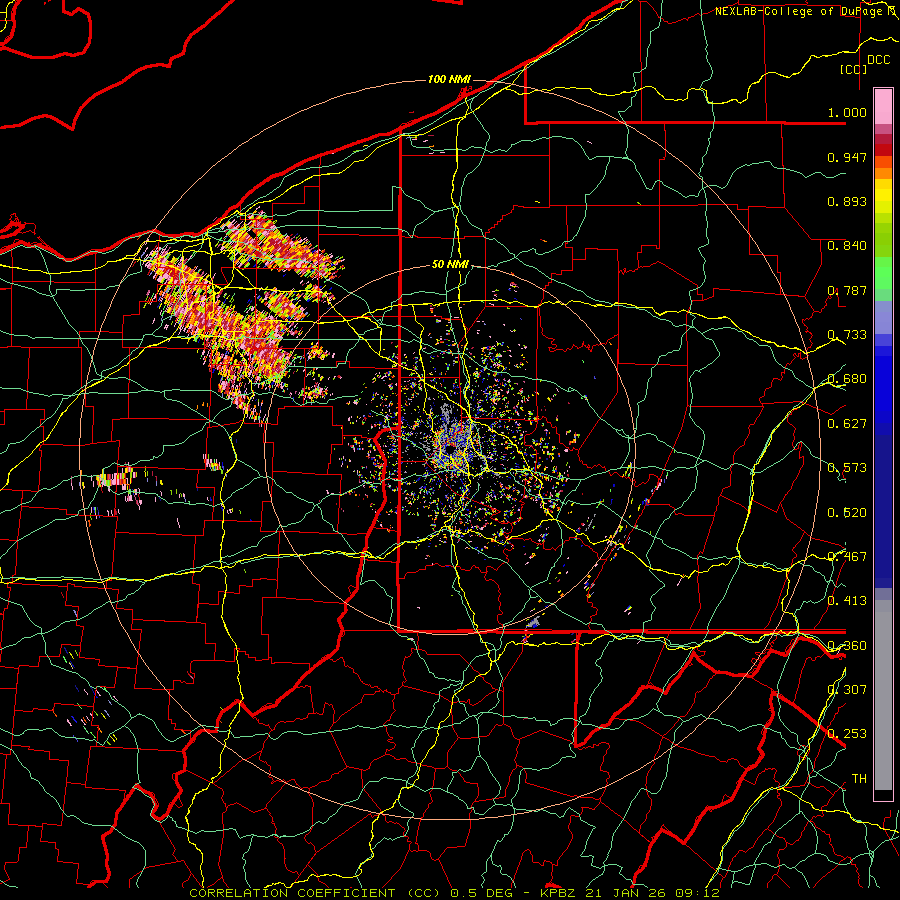
Task: Select the 0.733 scale value
Action: pos(847,335)
